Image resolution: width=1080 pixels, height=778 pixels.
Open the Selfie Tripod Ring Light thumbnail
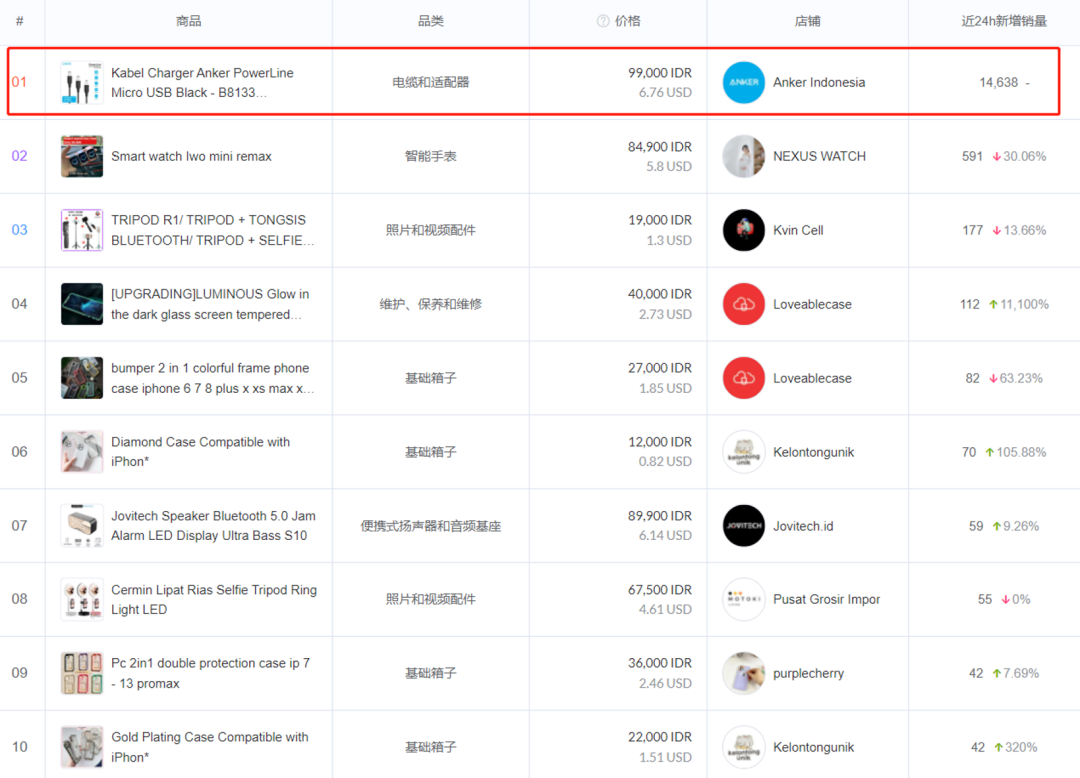(82, 599)
